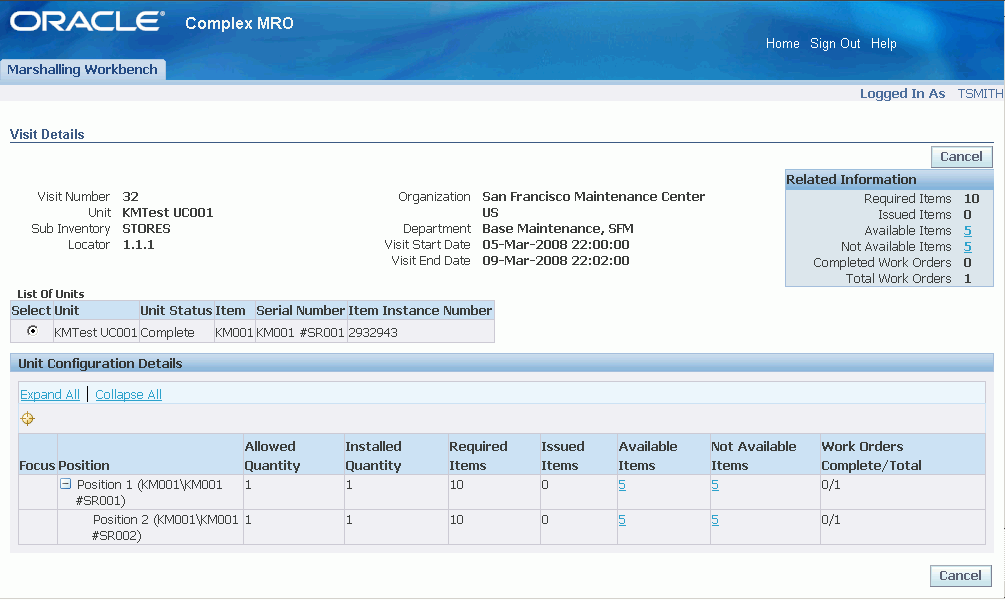Click the KMTest UC001 cell in units list
1005x600 pixels.
tap(96, 332)
